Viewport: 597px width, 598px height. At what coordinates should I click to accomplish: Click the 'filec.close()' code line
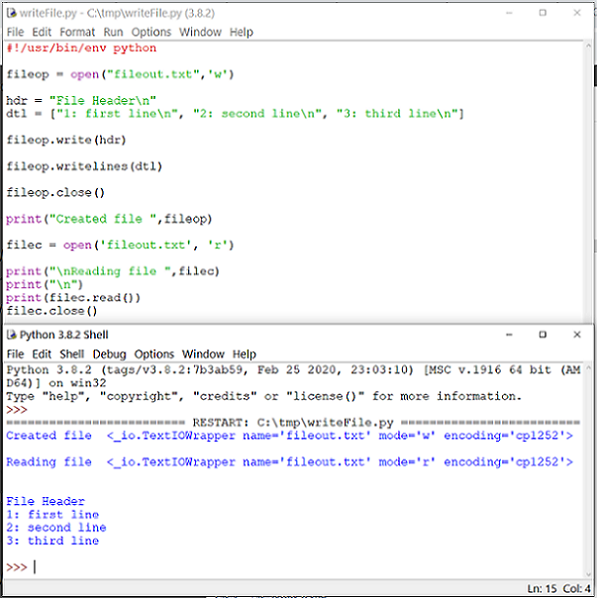coord(52,311)
